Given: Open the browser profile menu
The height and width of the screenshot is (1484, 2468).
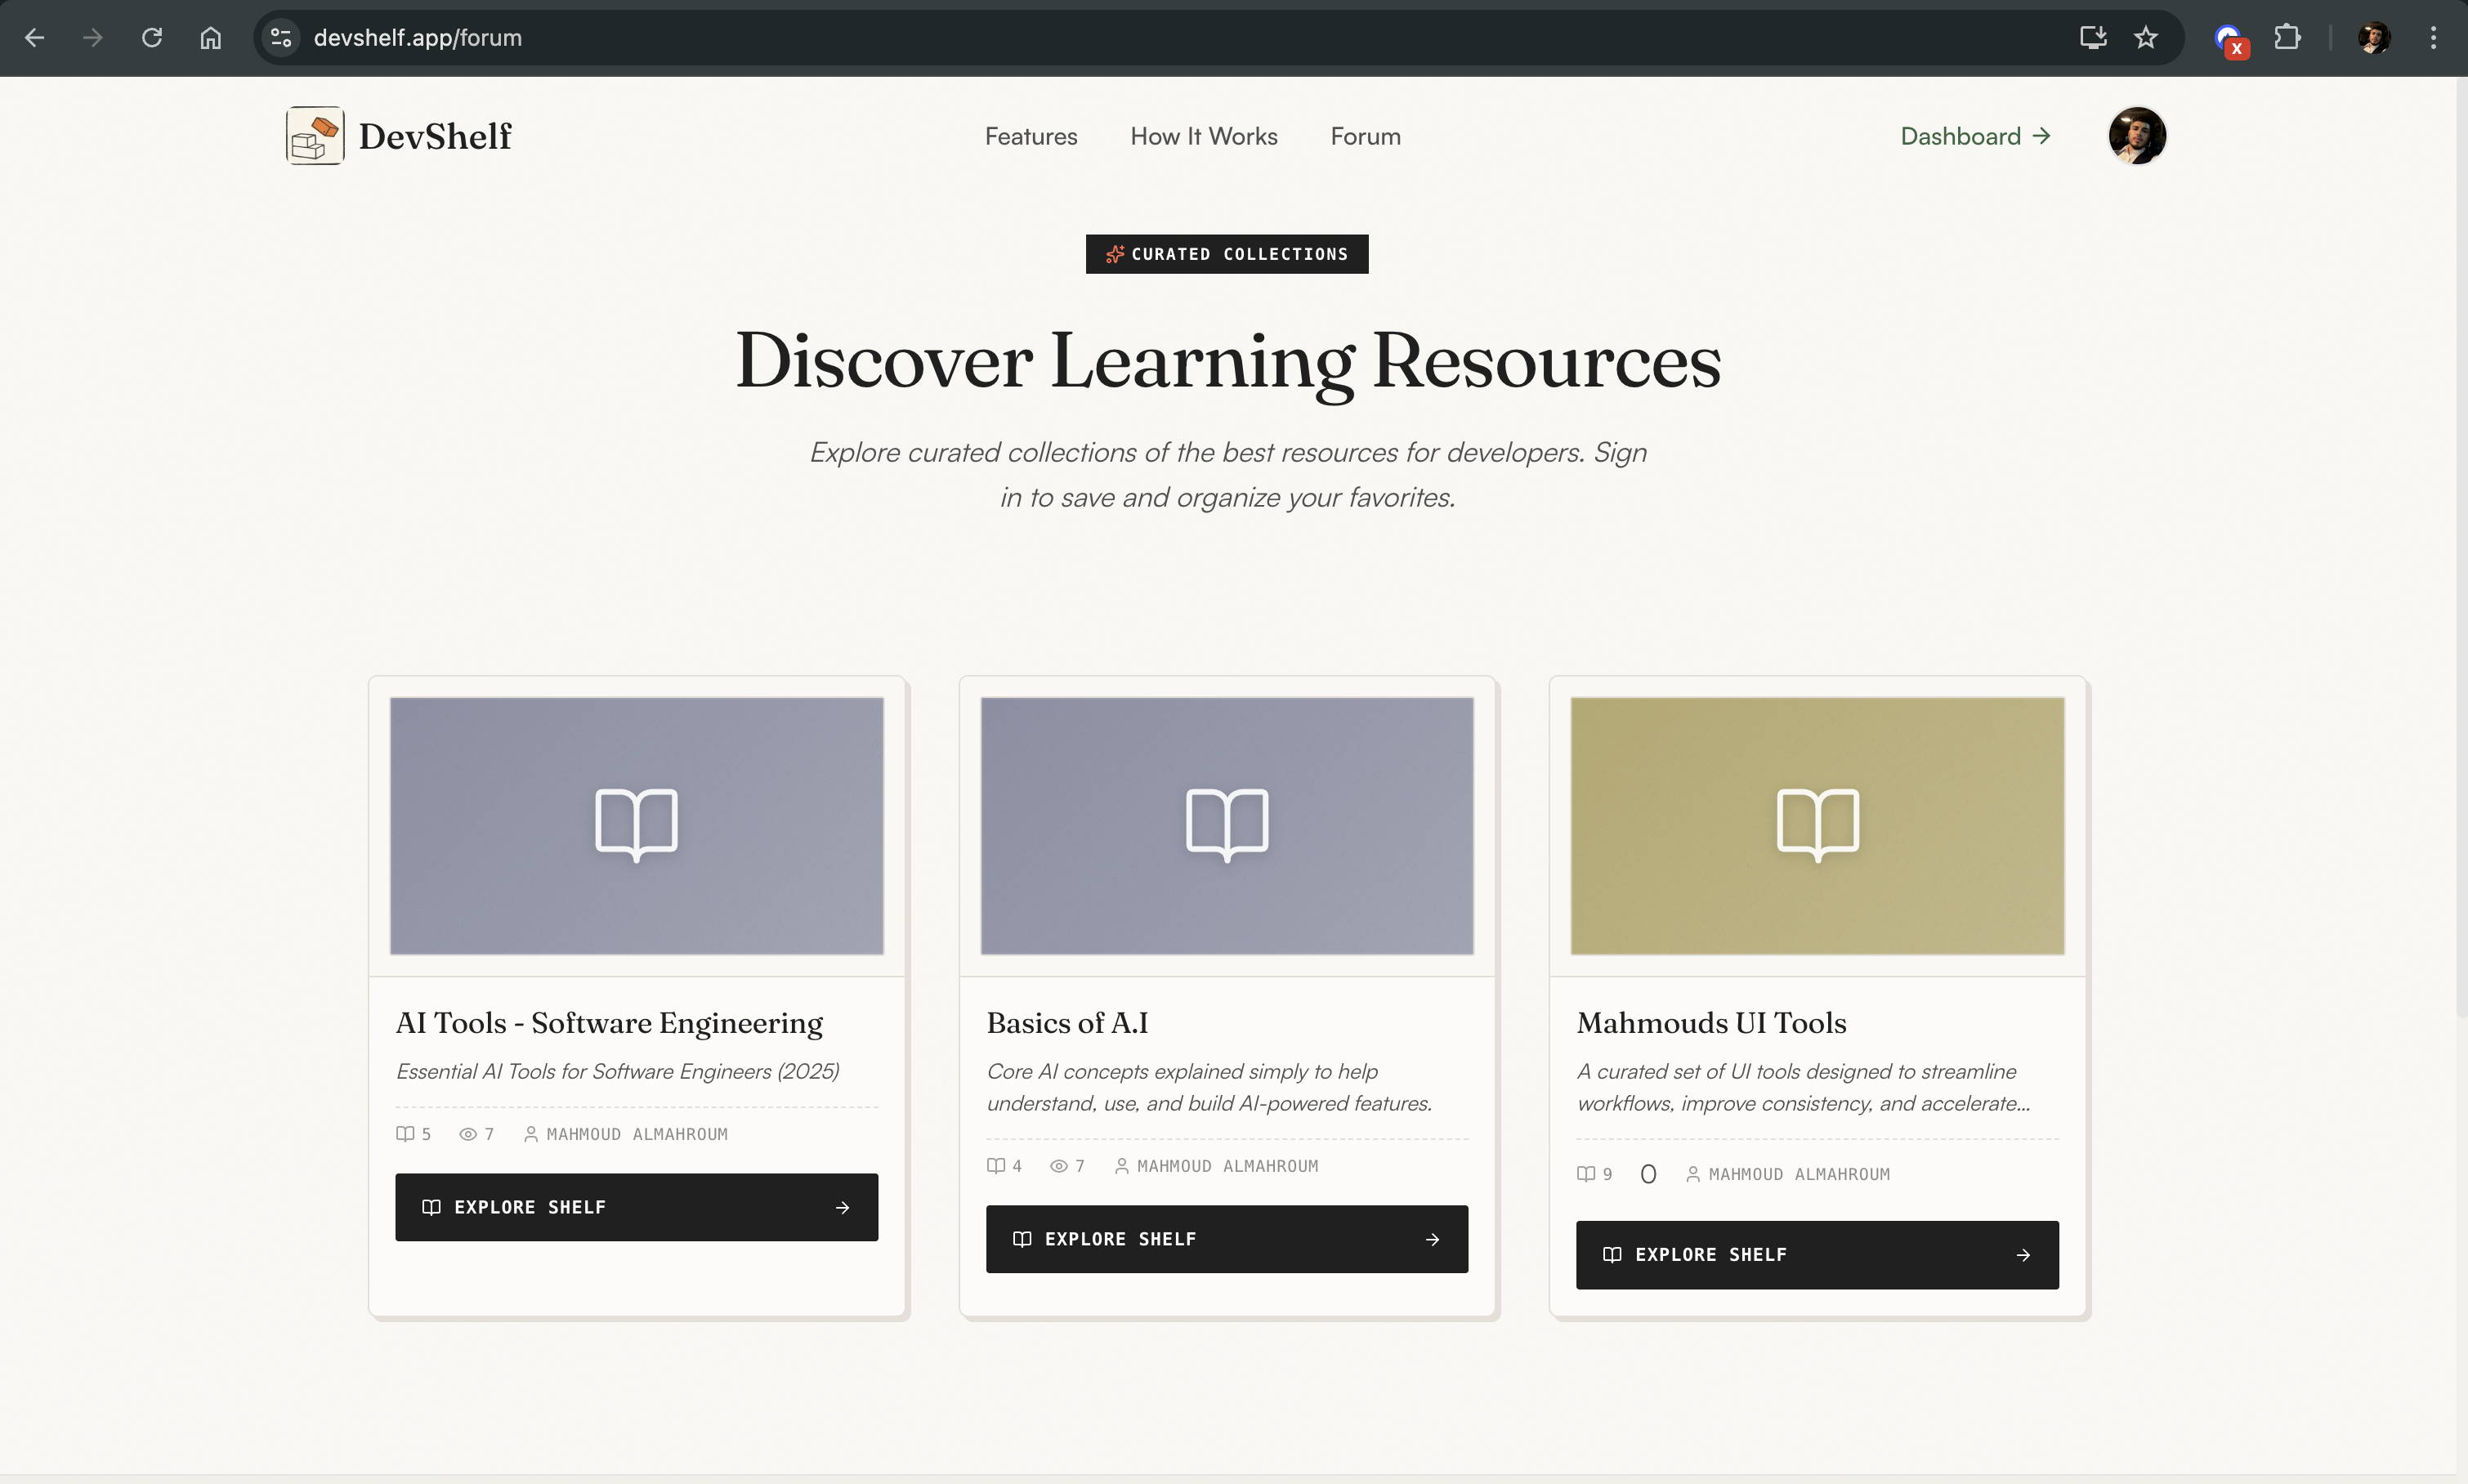Looking at the screenshot, I should (x=2373, y=37).
